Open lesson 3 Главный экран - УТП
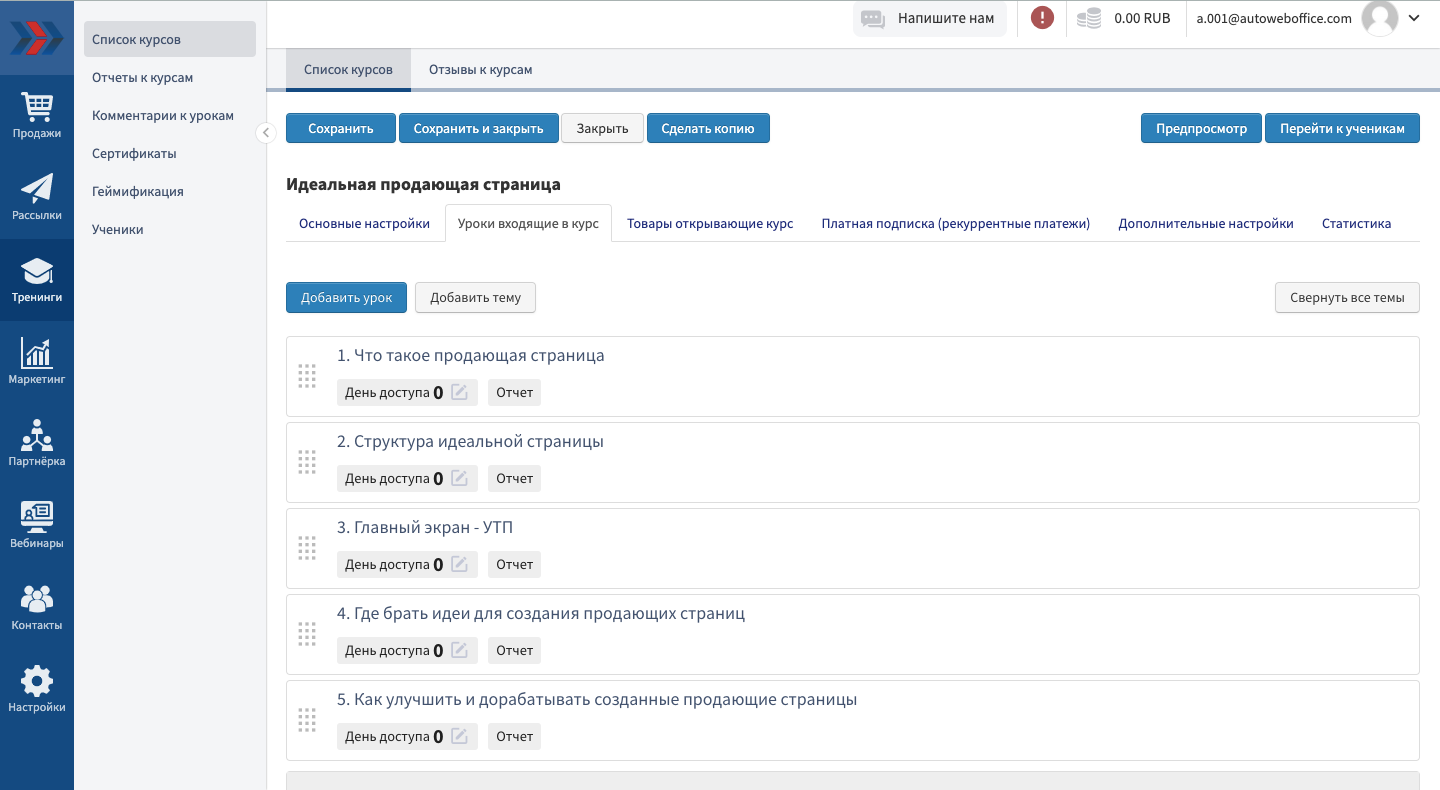The height and width of the screenshot is (790, 1440). pyautogui.click(x=425, y=527)
